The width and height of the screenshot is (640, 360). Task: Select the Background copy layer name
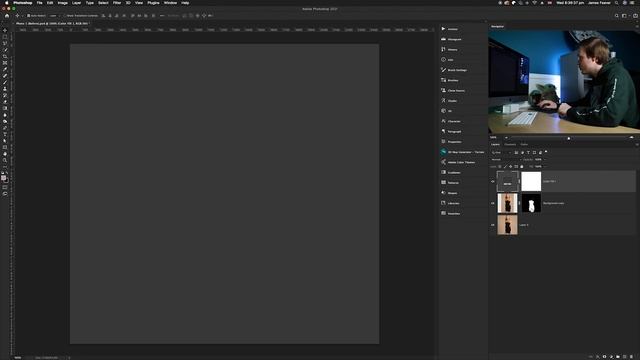tap(553, 203)
